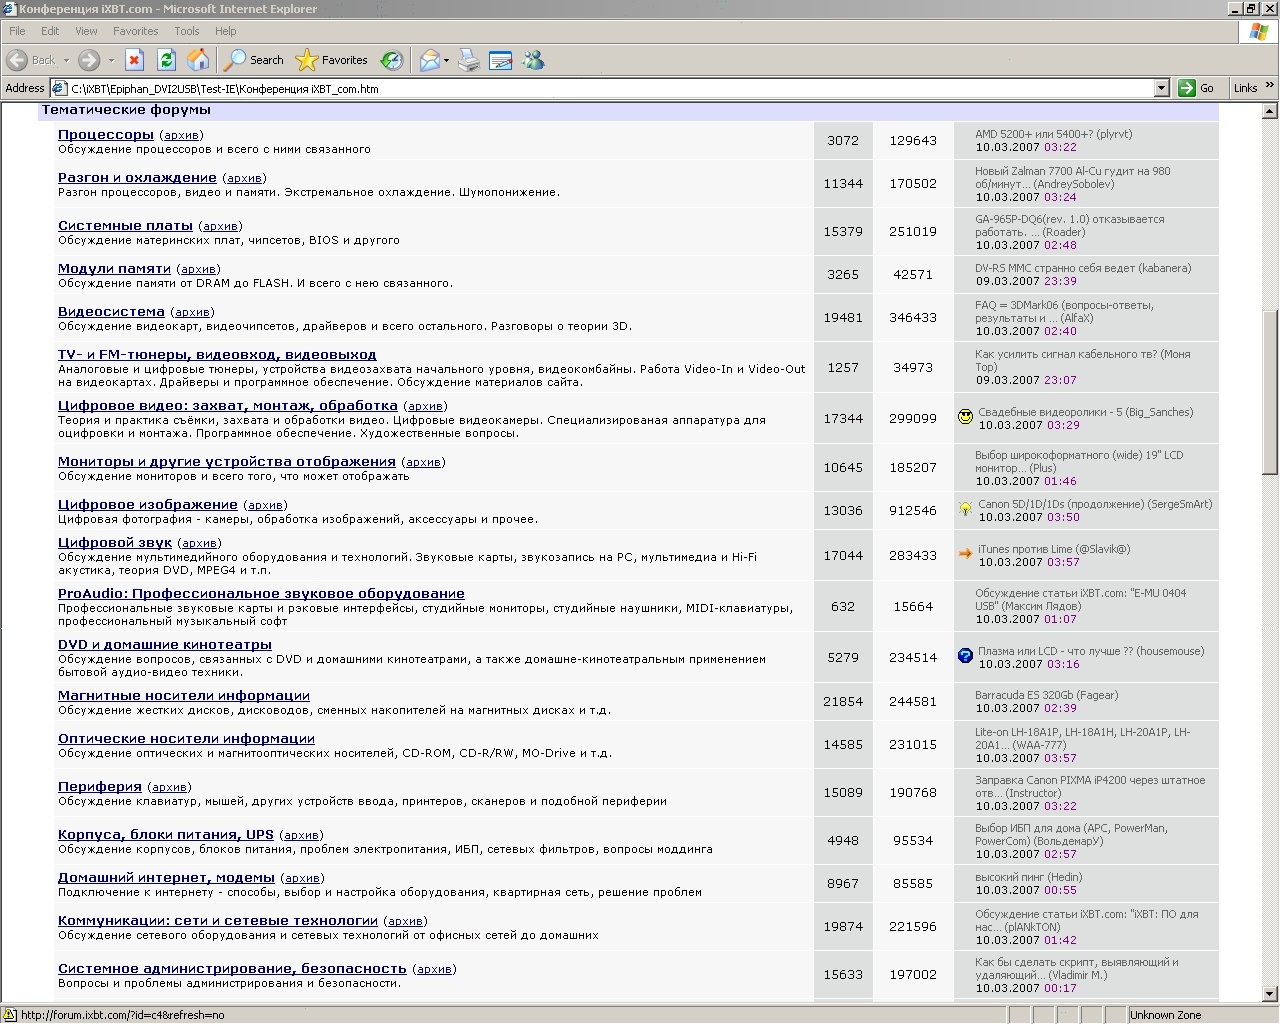Click the down arrow of vertical scrollbar
1280x1024 pixels.
1271,994
